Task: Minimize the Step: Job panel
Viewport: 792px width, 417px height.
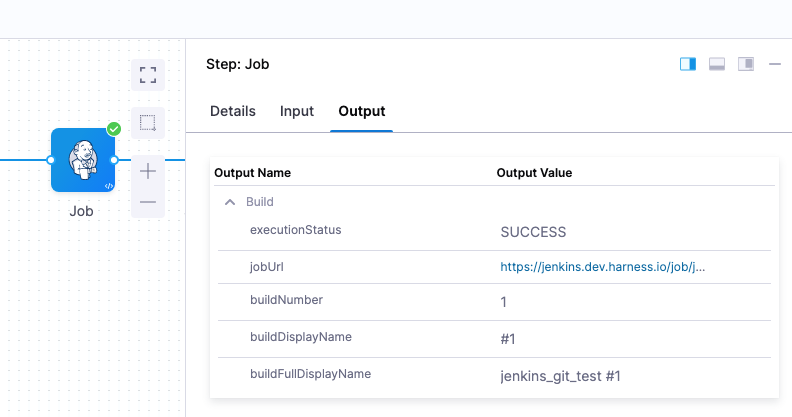Action: tap(775, 64)
